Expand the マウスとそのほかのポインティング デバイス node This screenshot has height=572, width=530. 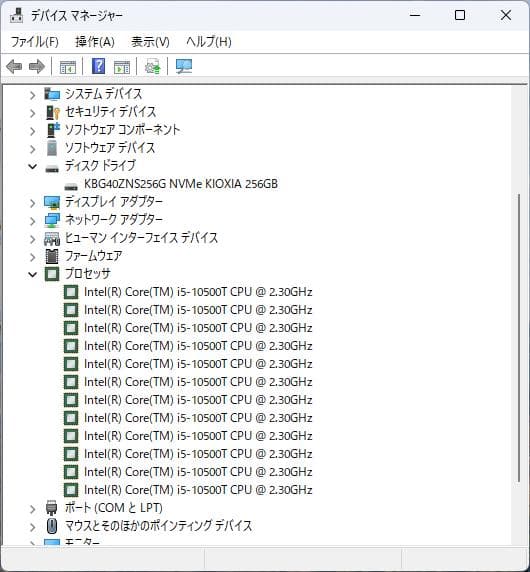pyautogui.click(x=32, y=527)
